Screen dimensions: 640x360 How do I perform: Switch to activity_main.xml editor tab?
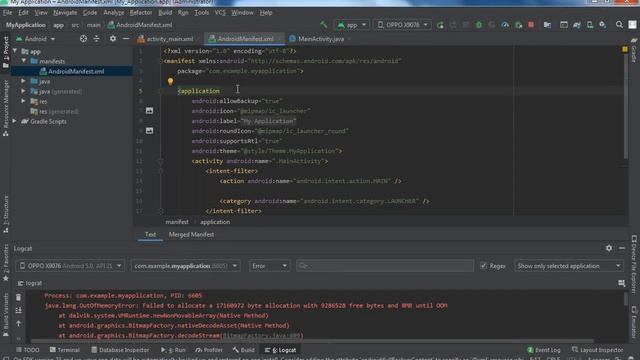169,39
